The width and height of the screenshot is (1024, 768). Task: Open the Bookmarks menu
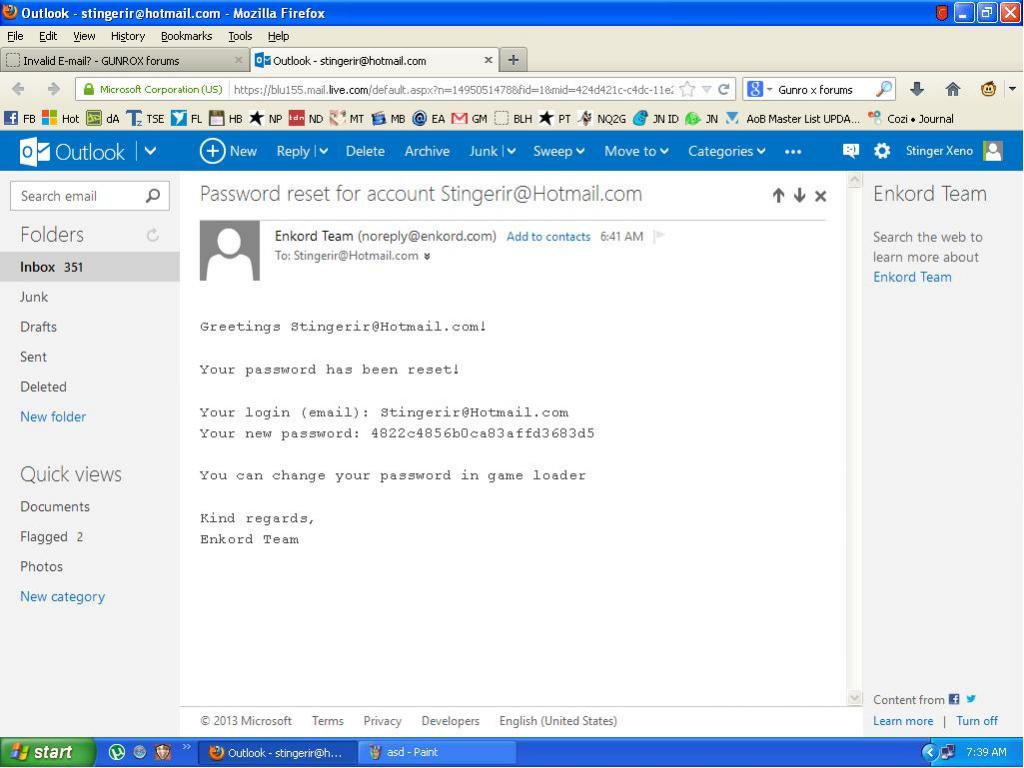186,36
